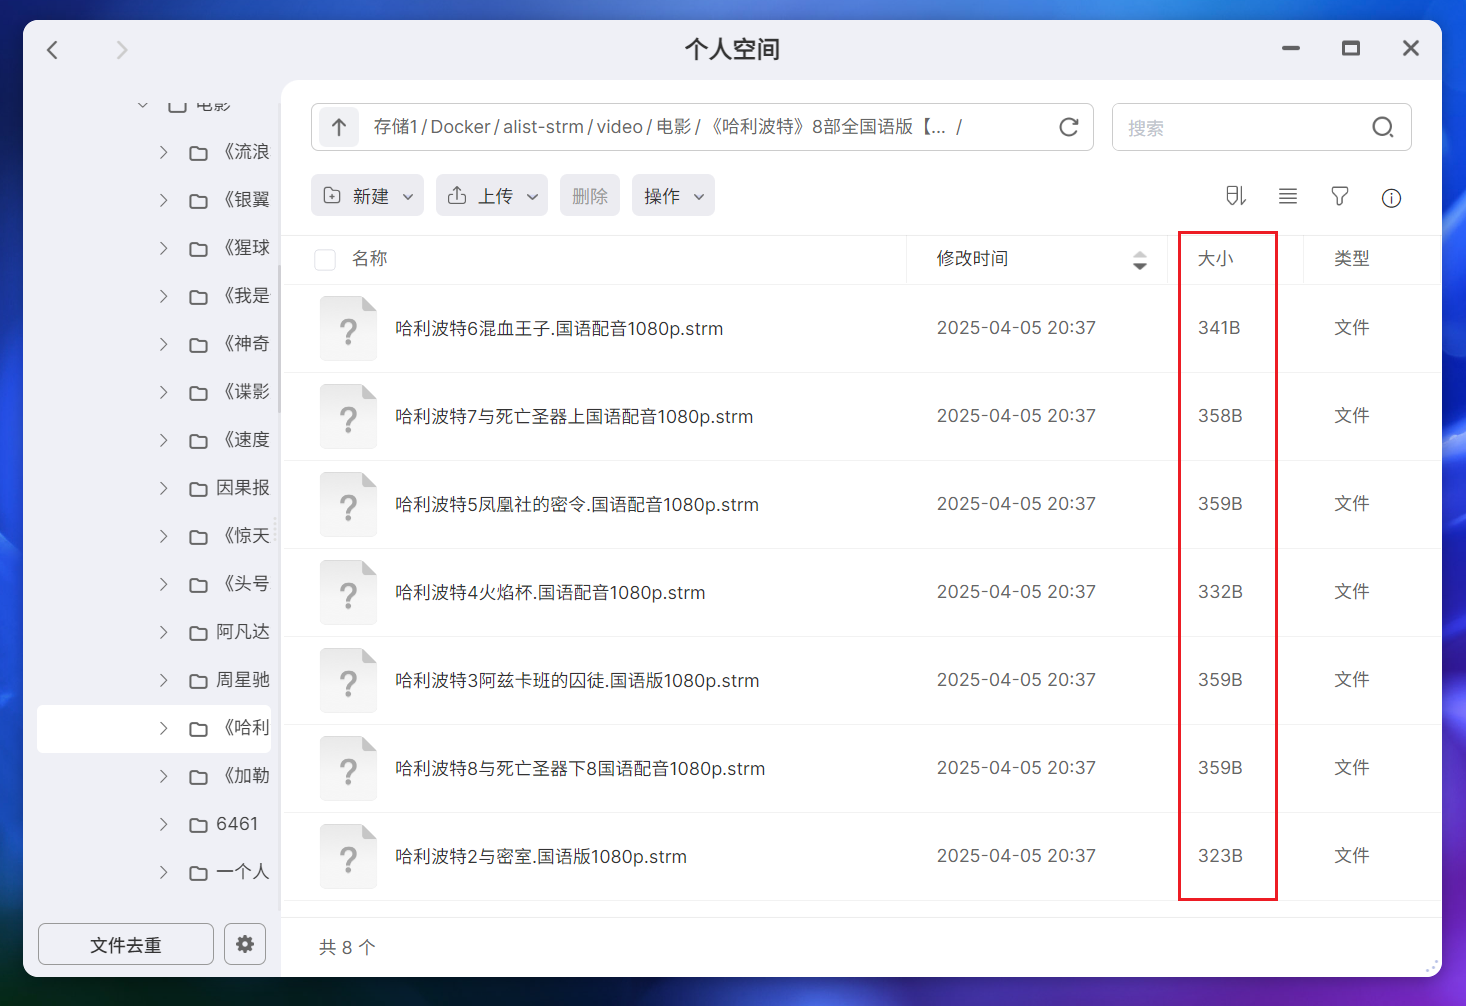
Task: Open the 操作 dropdown menu
Action: [673, 195]
